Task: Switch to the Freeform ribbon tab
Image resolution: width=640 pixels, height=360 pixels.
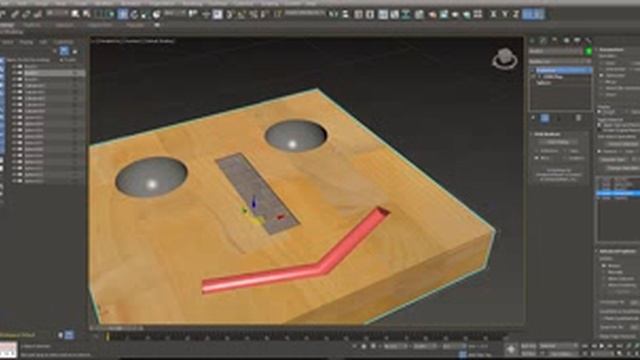Action: [x=32, y=25]
